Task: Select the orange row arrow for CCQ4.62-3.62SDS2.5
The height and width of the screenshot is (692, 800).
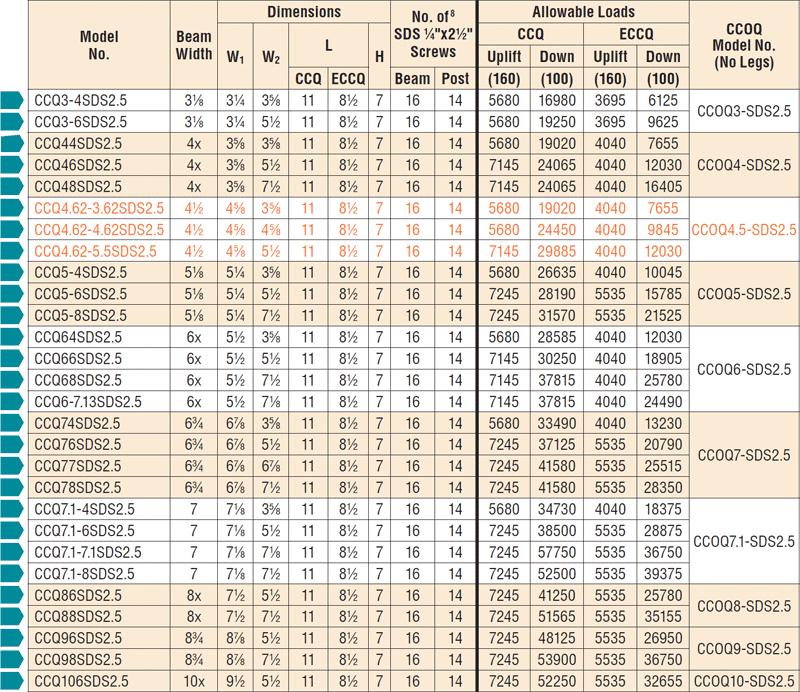Action: [x=10, y=208]
